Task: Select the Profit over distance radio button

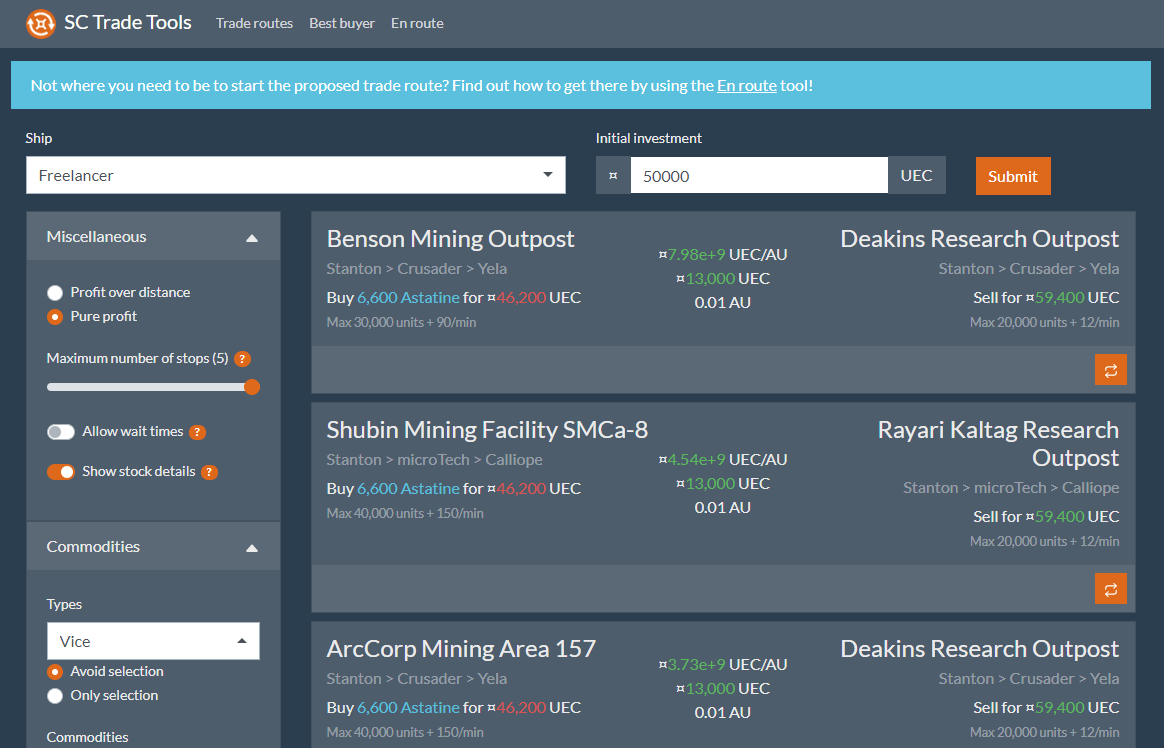Action: coord(55,292)
